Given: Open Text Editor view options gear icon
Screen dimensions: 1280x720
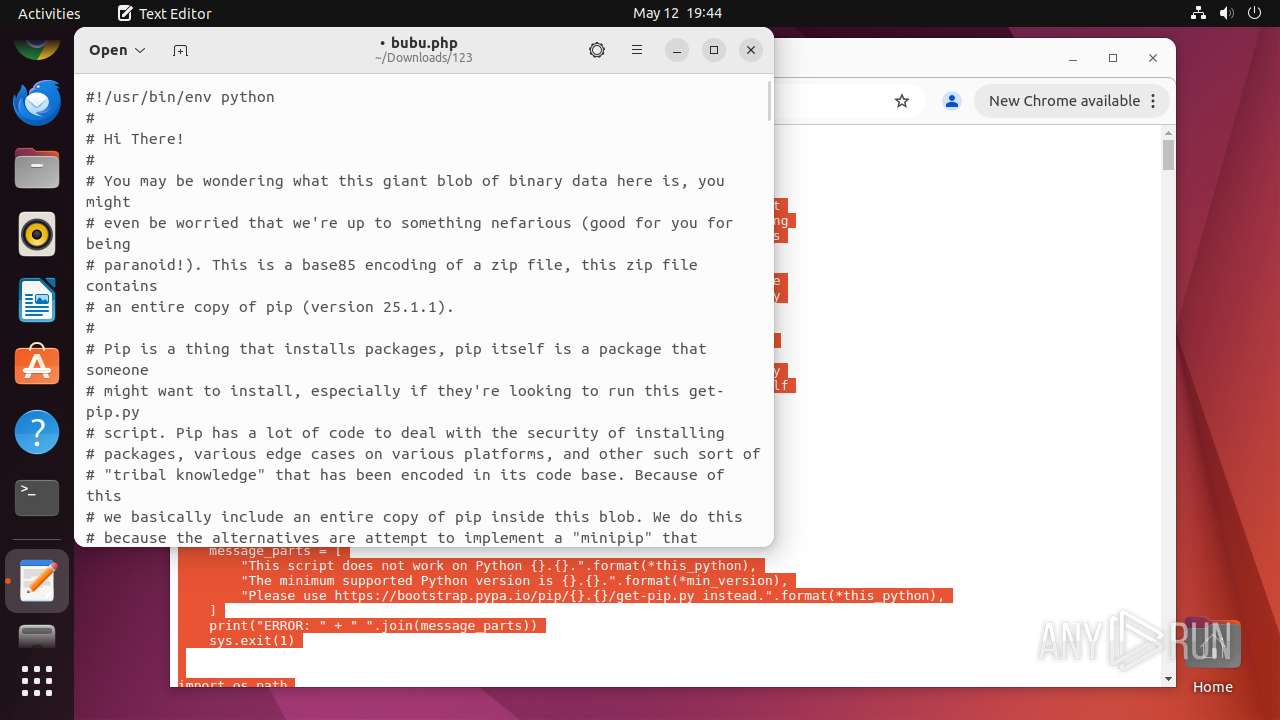Looking at the screenshot, I should [597, 50].
